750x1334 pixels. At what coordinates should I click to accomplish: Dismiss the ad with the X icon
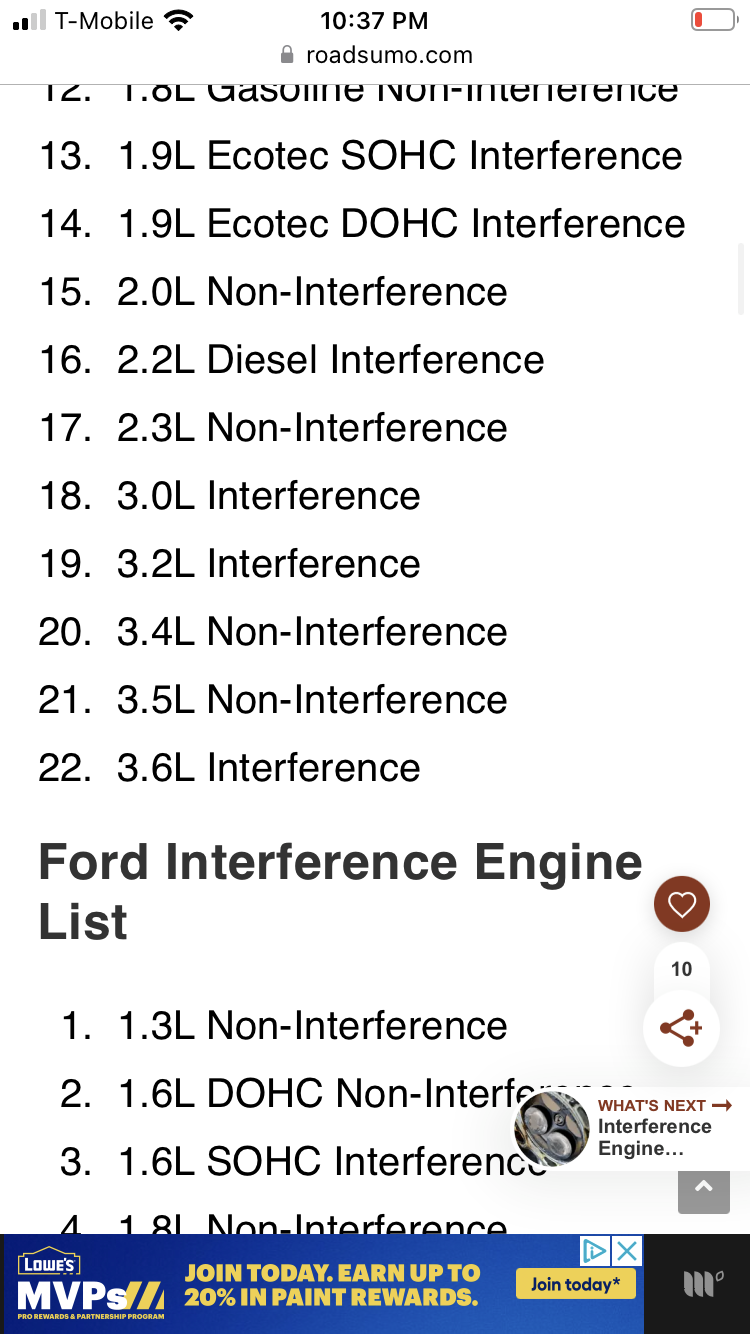(x=627, y=1250)
